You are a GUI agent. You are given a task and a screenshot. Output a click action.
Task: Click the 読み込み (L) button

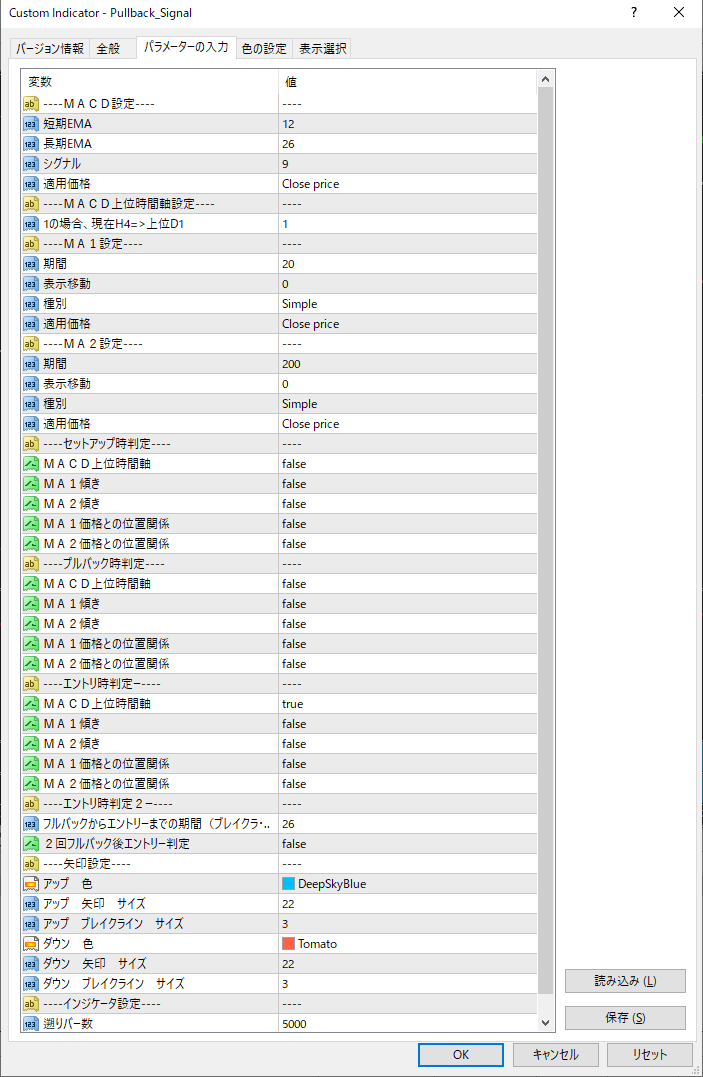pyautogui.click(x=625, y=981)
